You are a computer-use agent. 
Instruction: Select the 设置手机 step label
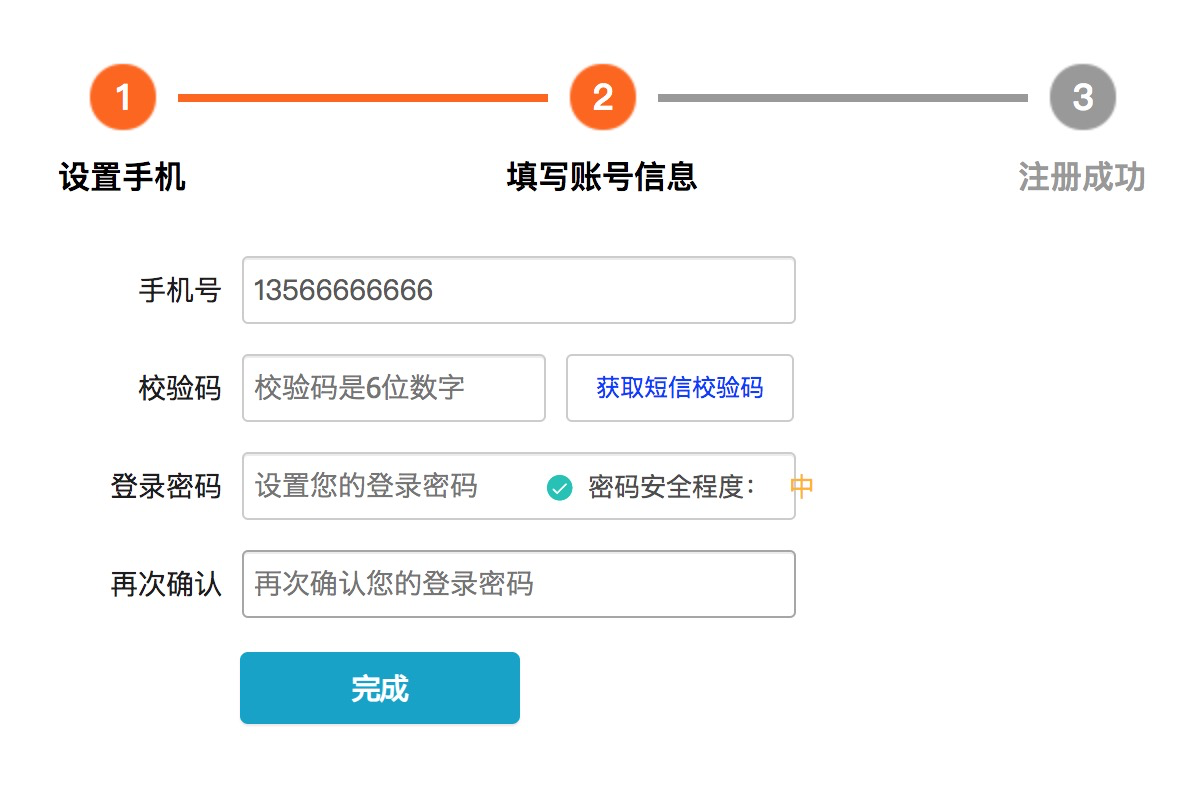[x=122, y=177]
